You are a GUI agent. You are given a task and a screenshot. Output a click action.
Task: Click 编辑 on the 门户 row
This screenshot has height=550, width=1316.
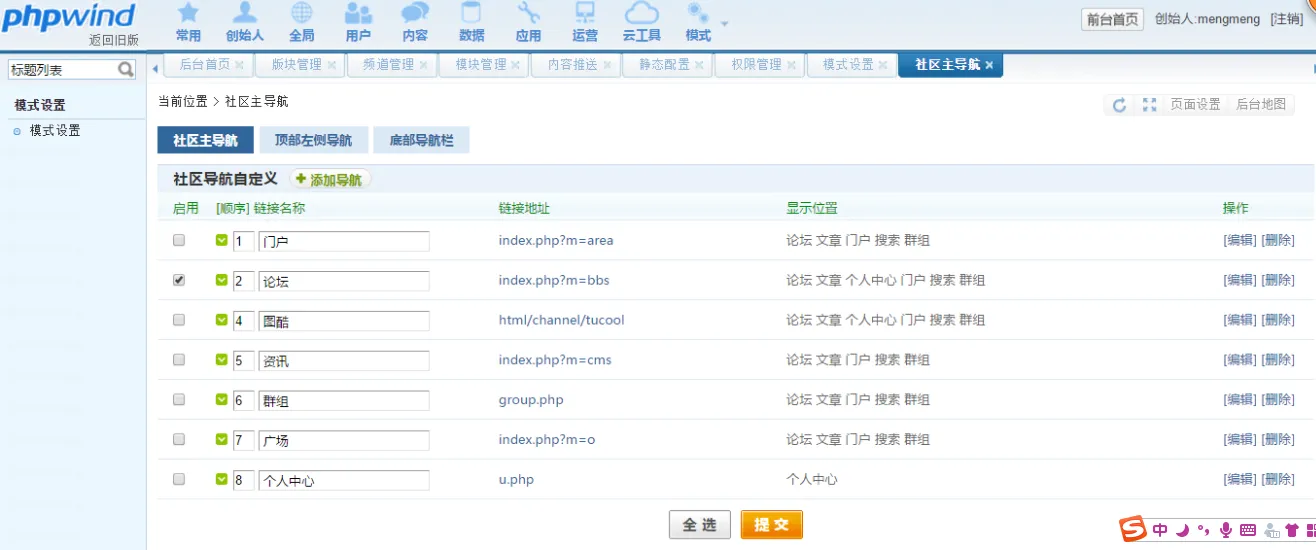coord(1240,240)
